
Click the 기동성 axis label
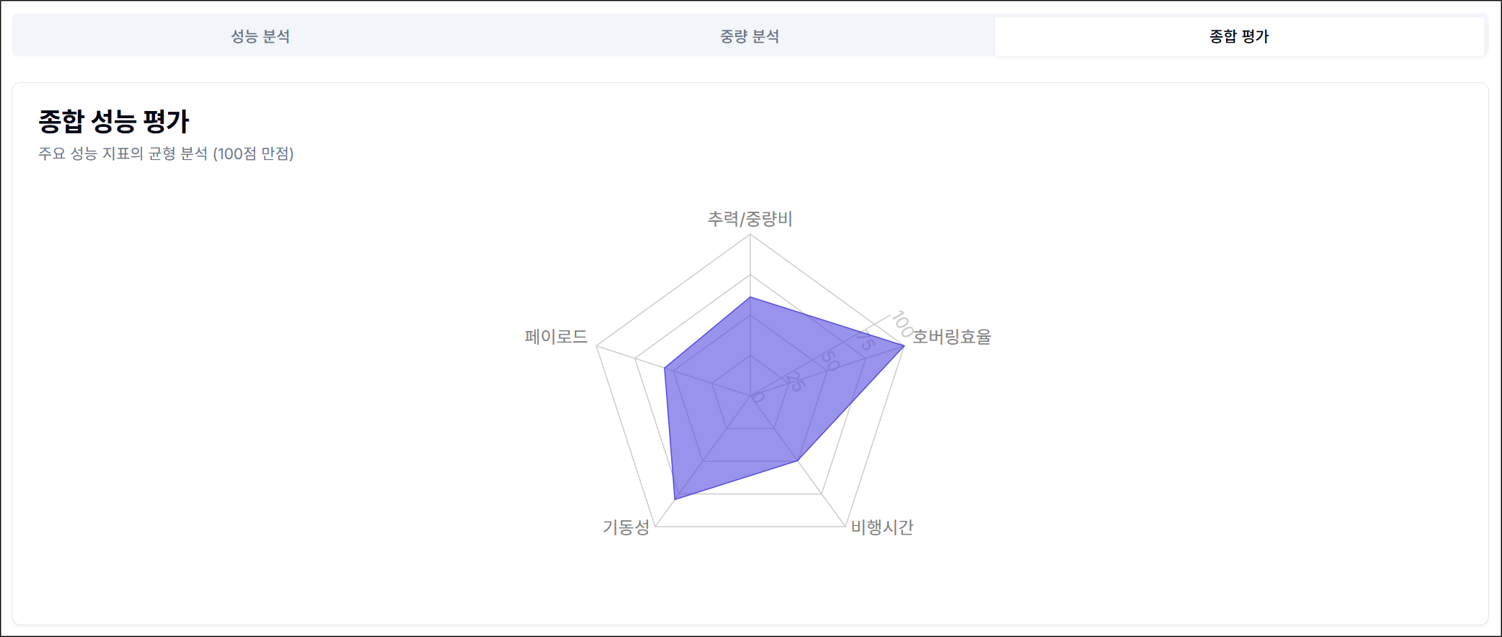tap(626, 528)
